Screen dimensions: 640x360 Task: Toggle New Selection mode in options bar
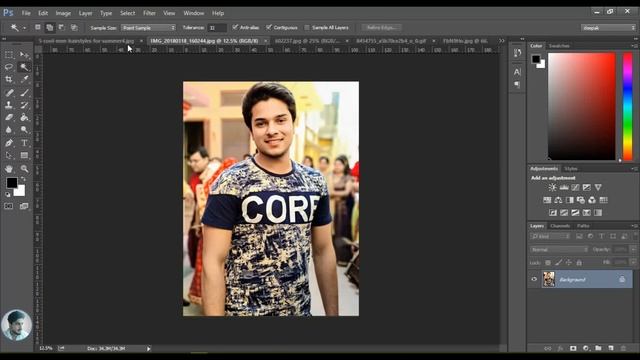[38, 27]
